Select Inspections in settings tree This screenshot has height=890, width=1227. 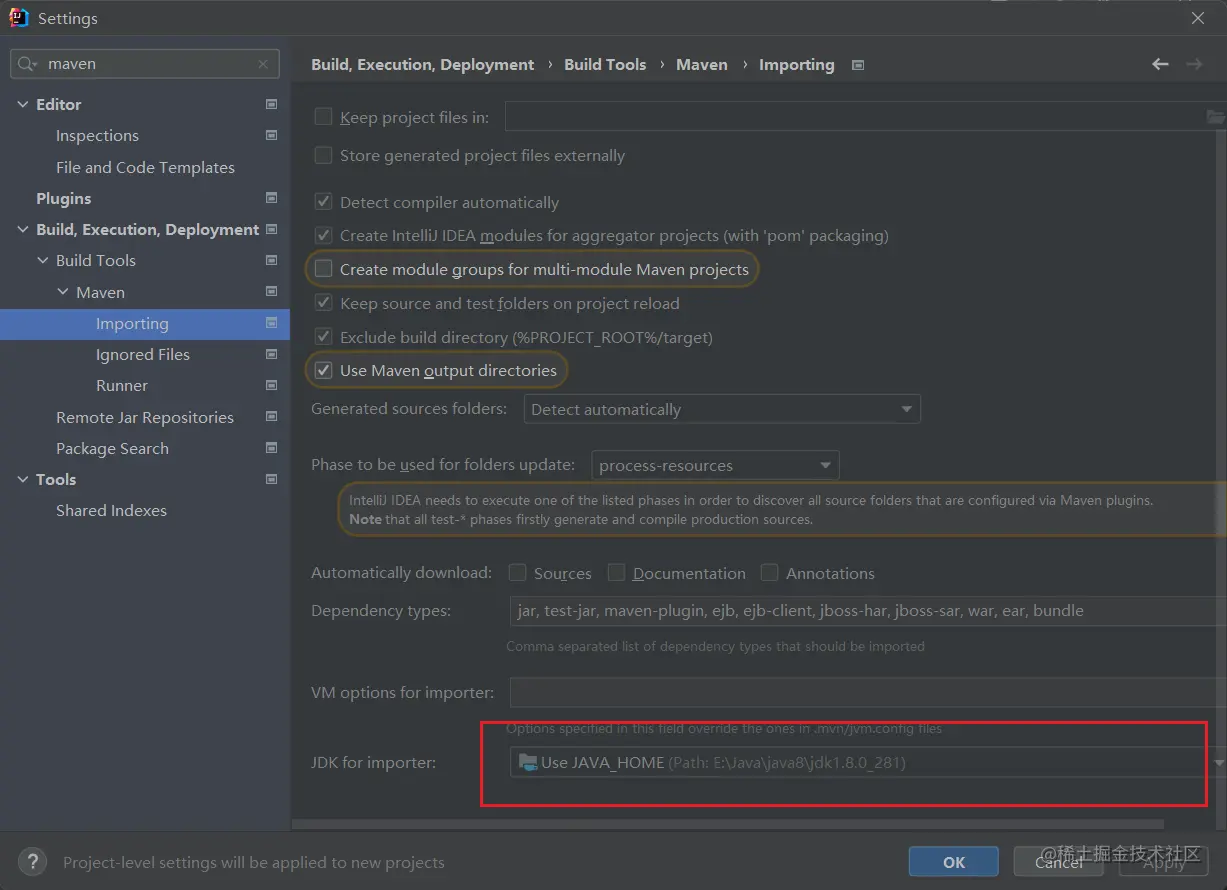[97, 135]
